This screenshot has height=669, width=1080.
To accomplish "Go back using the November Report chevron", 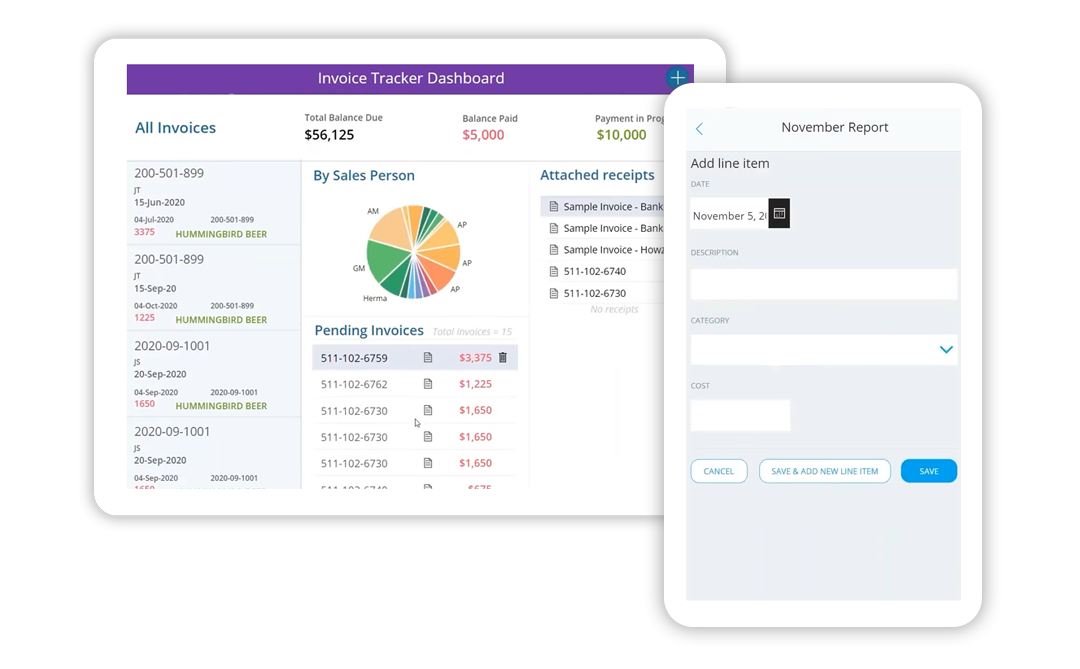I will (699, 129).
